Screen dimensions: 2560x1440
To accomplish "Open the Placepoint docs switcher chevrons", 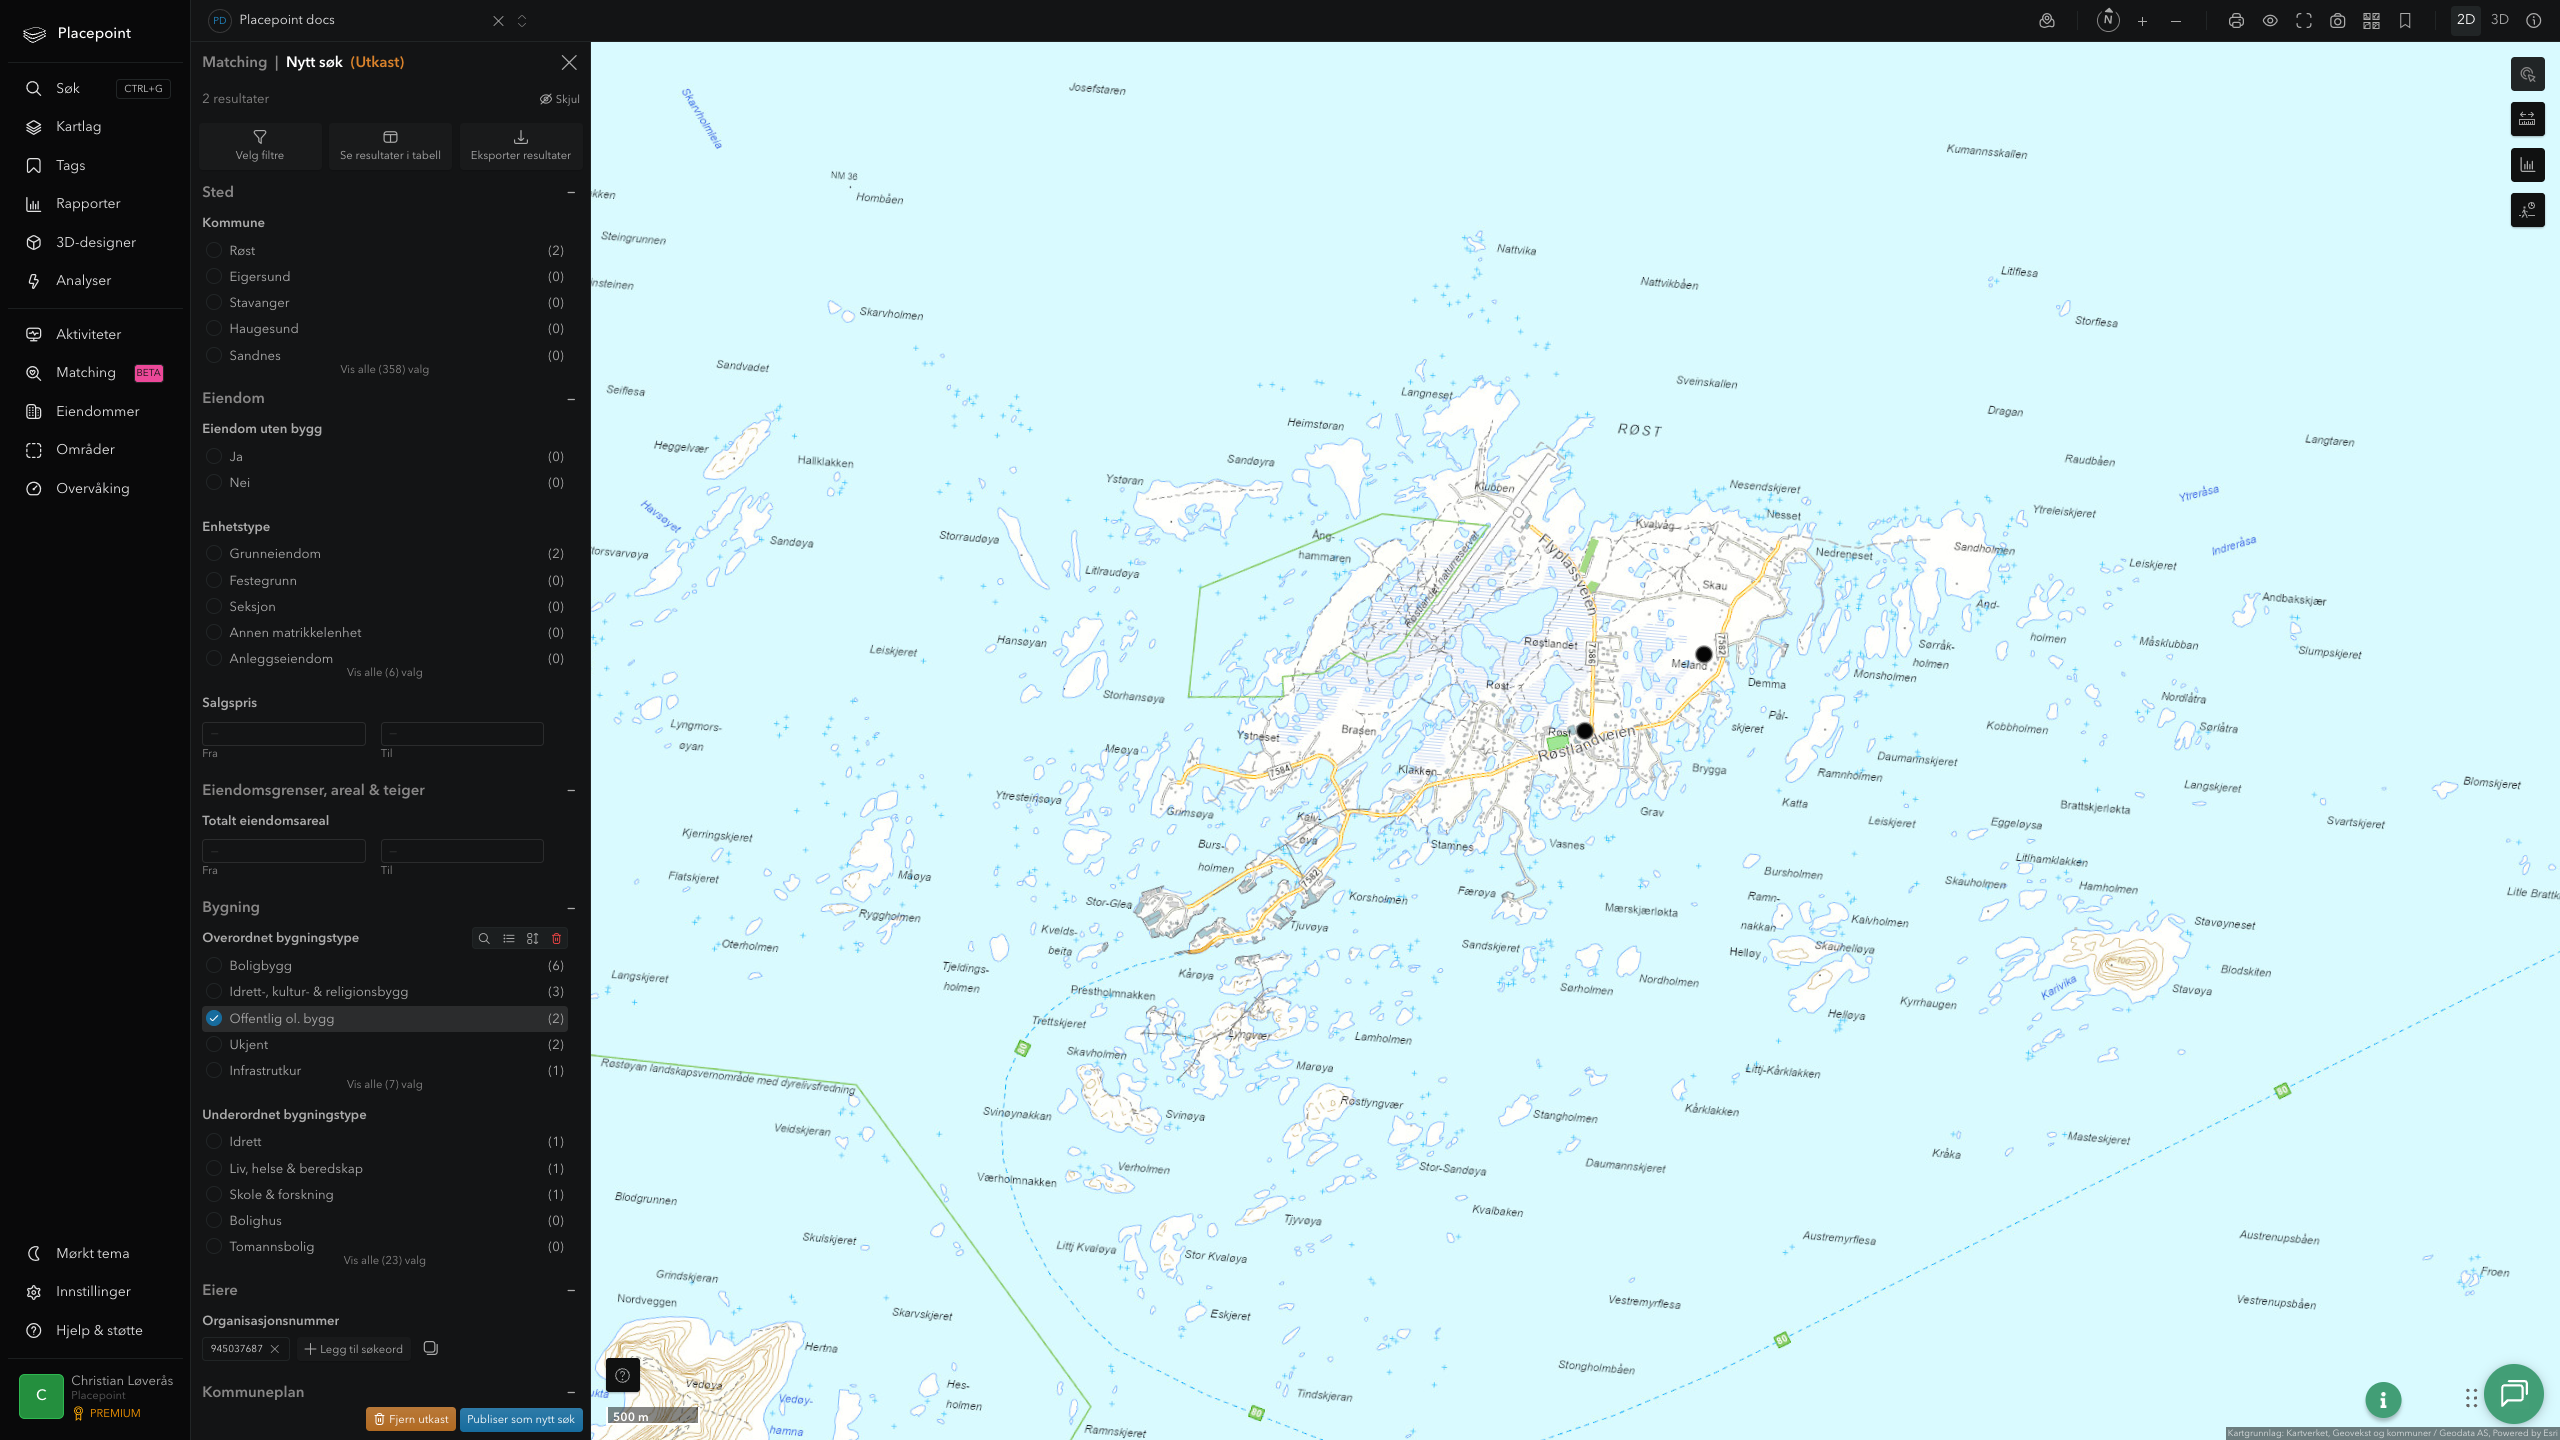I will 522,21.
